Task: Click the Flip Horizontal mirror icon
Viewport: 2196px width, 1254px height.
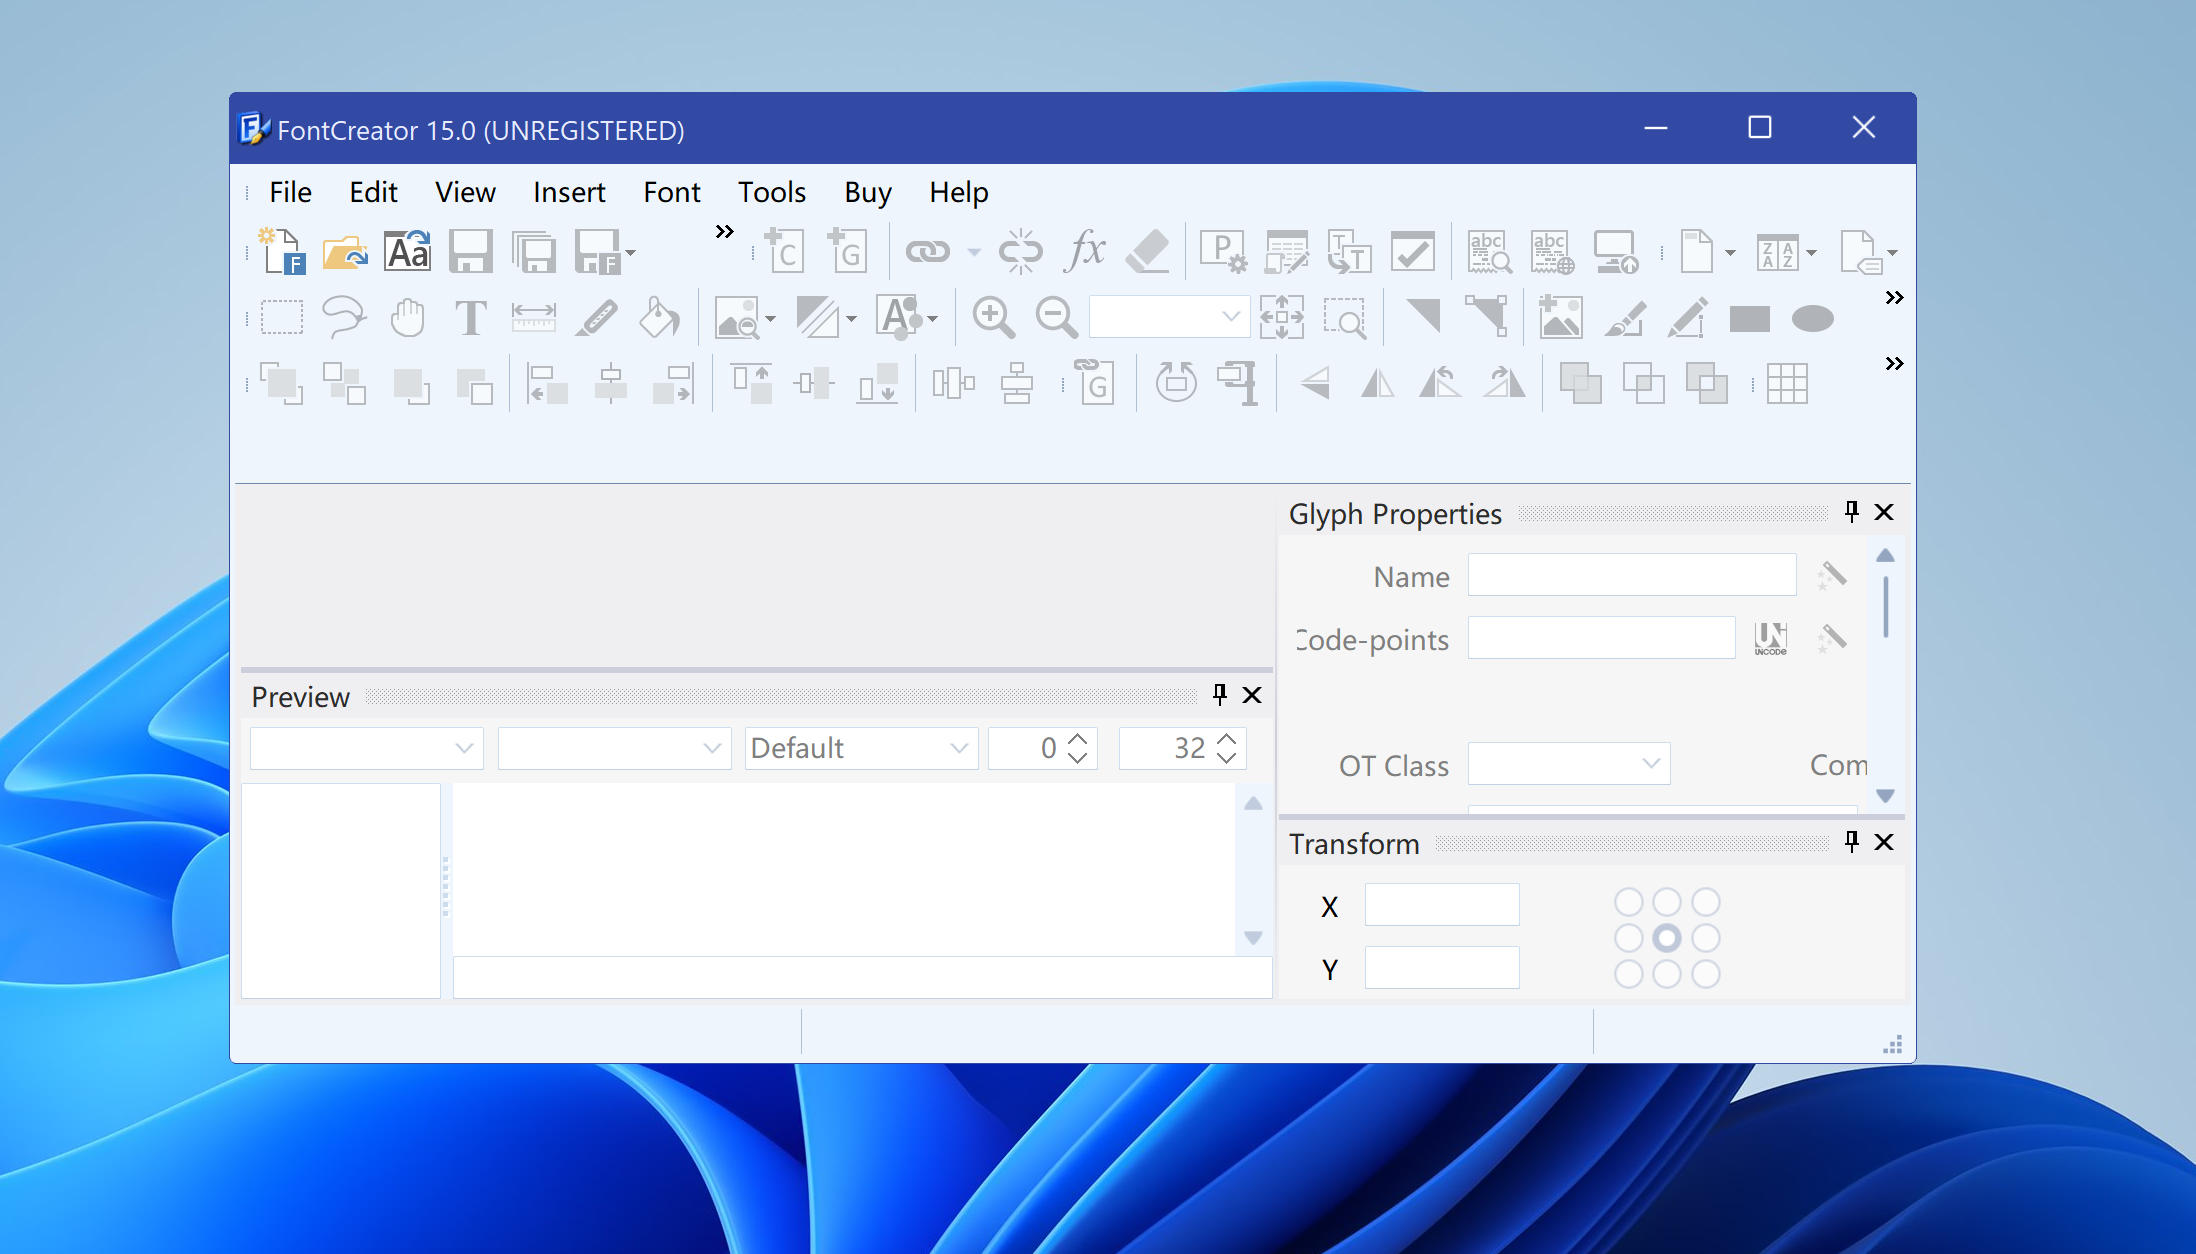Action: click(x=1378, y=383)
